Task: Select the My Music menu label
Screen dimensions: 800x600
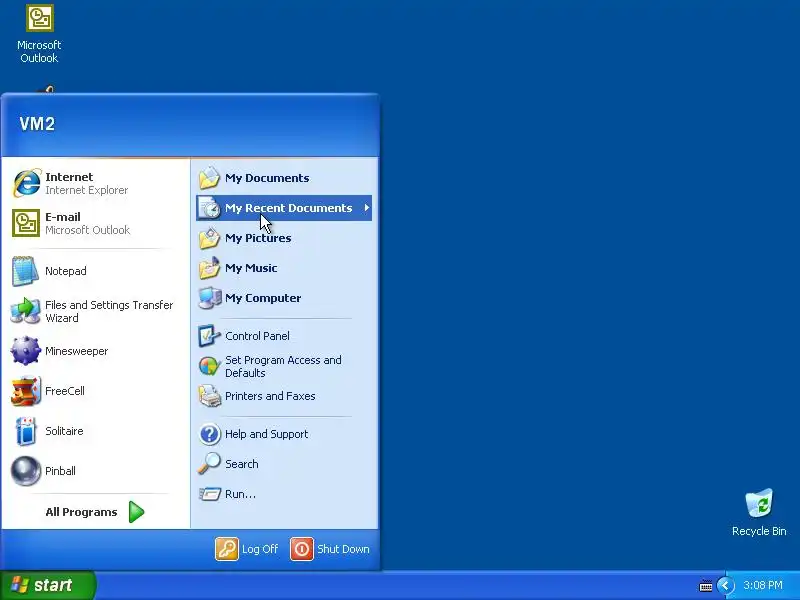Action: 251,268
